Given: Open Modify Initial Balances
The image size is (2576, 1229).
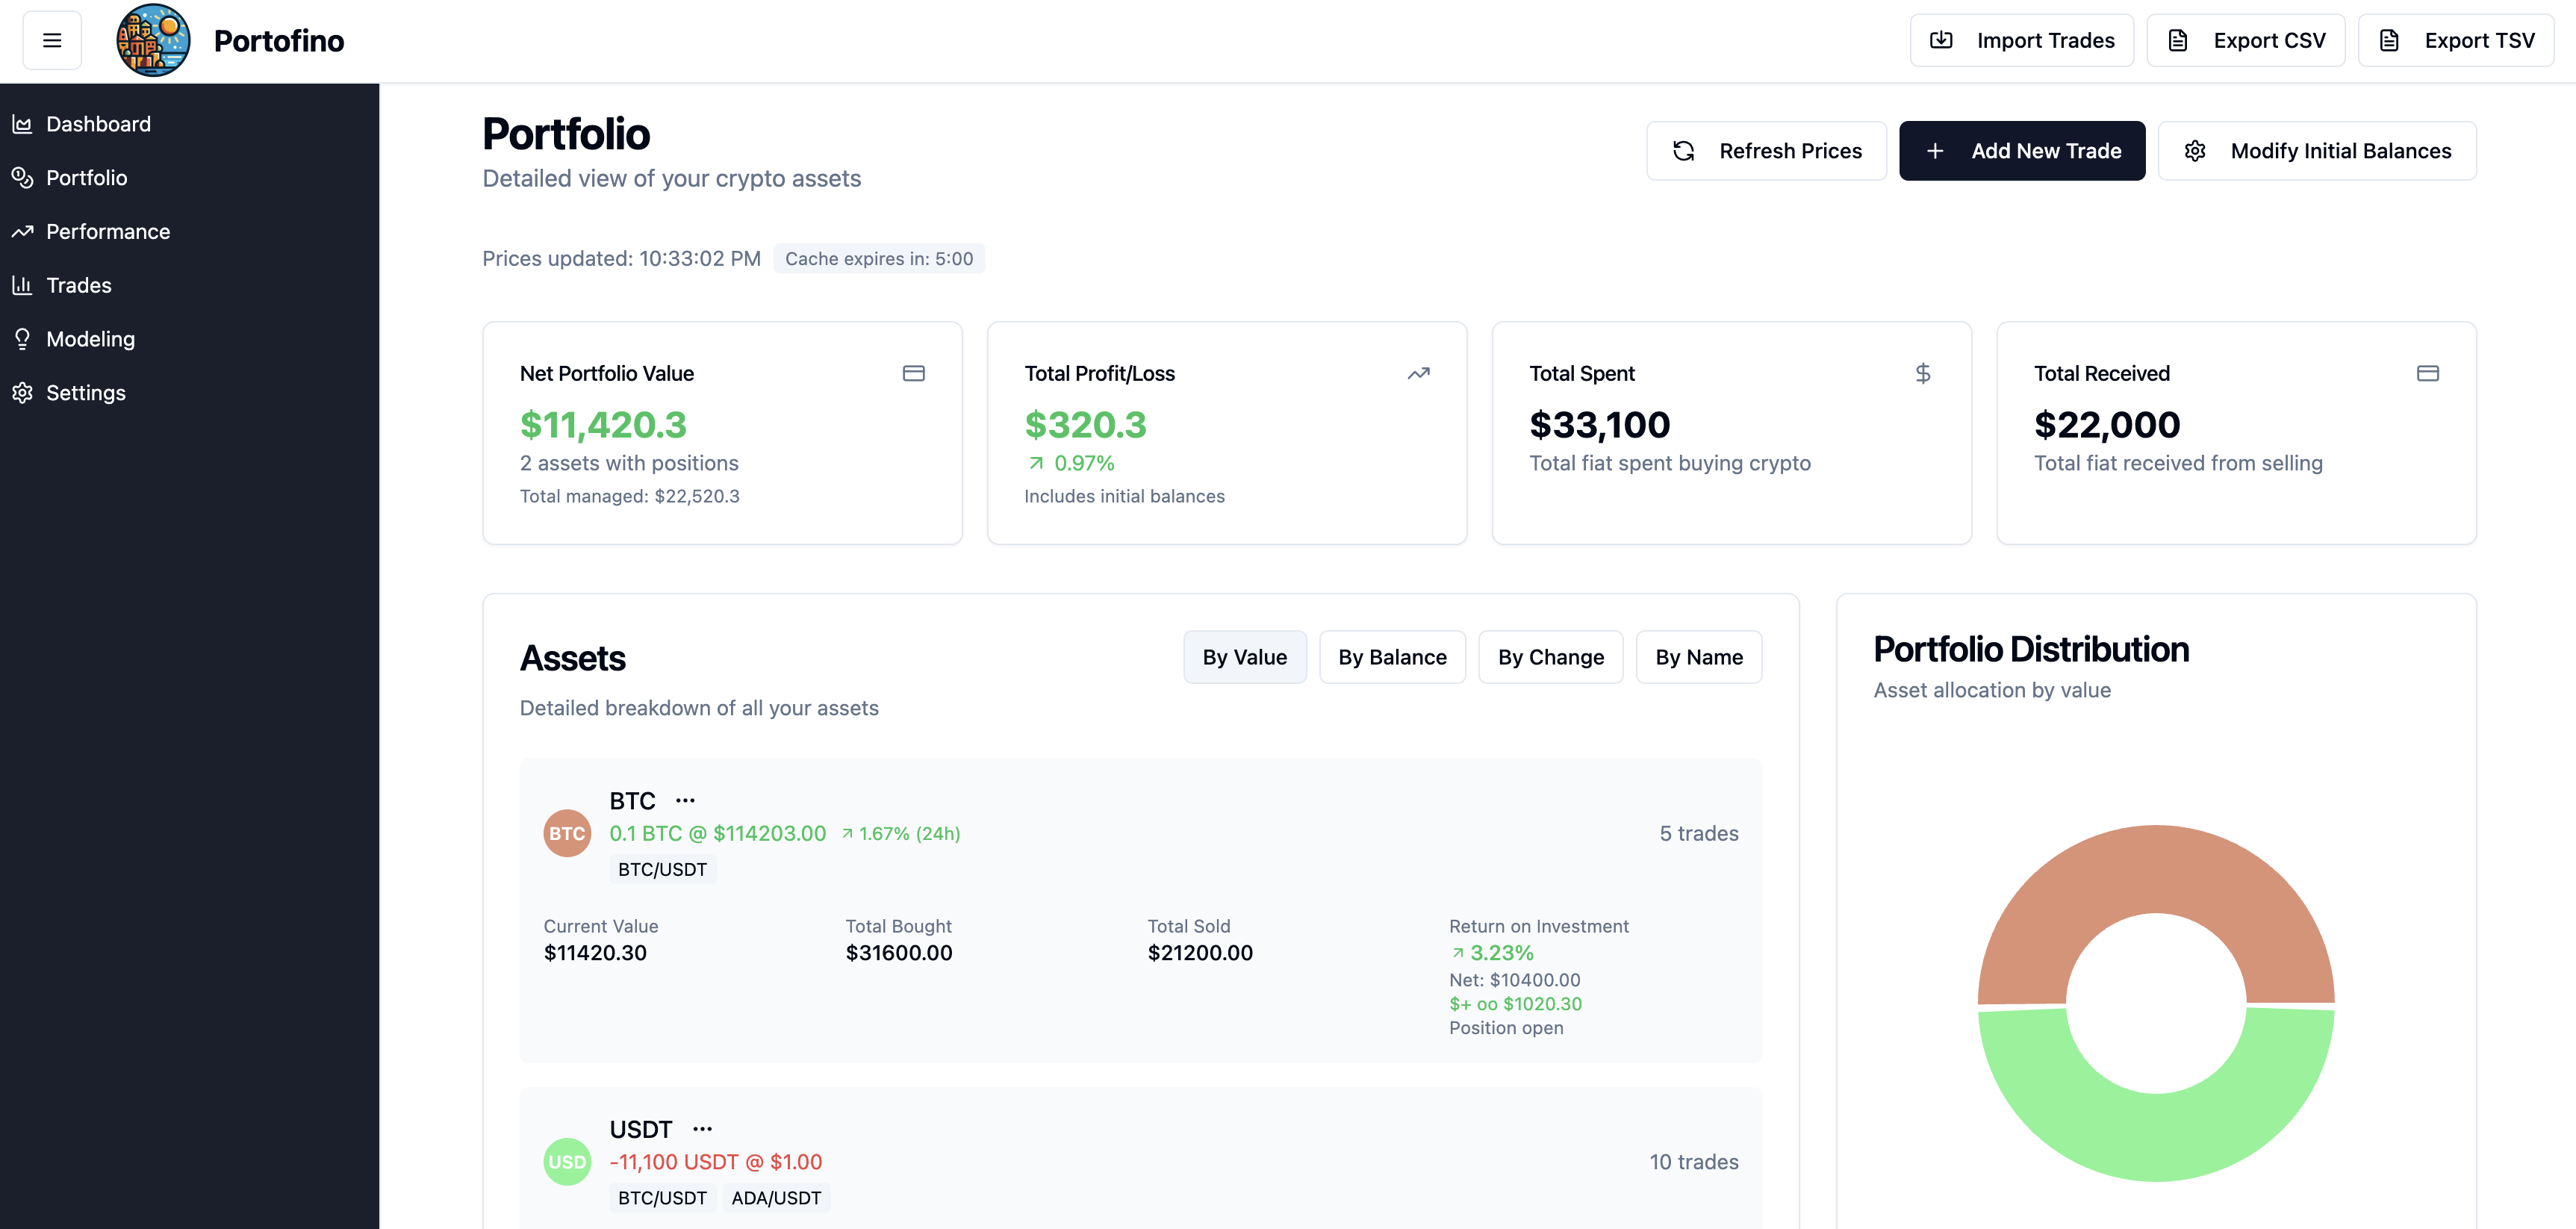Looking at the screenshot, I should pos(2317,151).
